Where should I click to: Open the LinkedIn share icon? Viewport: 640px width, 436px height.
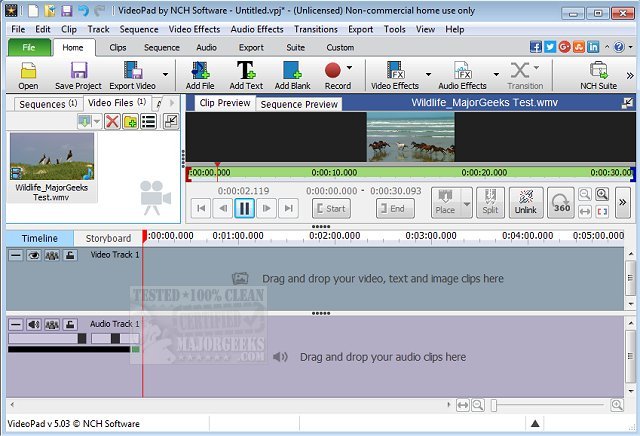pyautogui.click(x=593, y=47)
